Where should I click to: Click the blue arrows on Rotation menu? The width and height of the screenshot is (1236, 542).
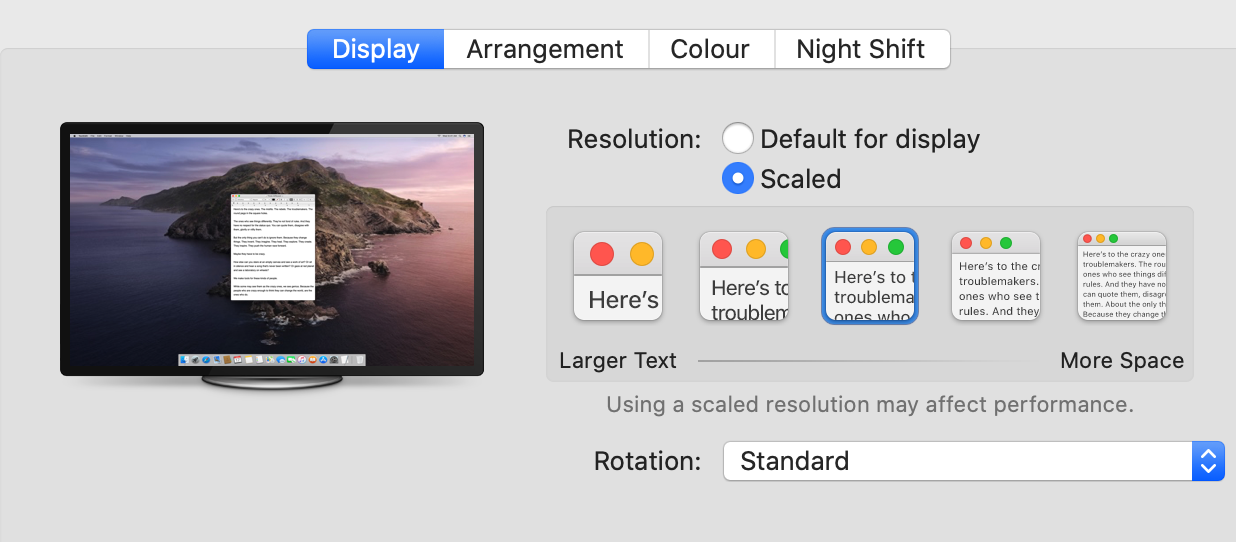pyautogui.click(x=1208, y=461)
